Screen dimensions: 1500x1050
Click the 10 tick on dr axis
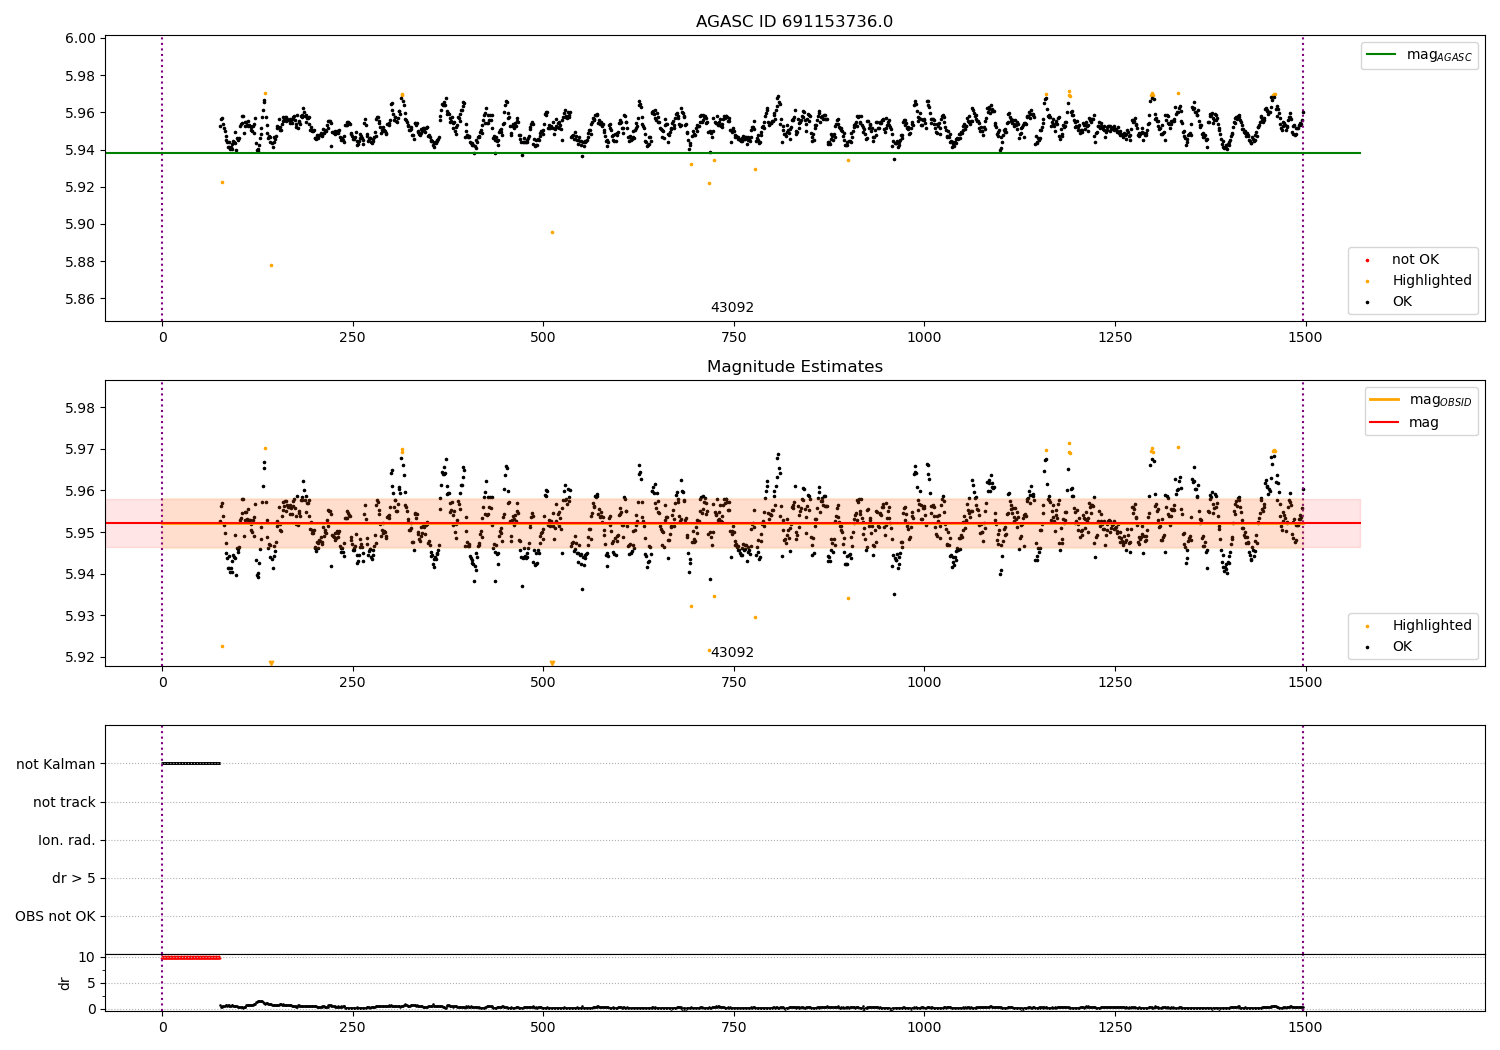coord(86,957)
